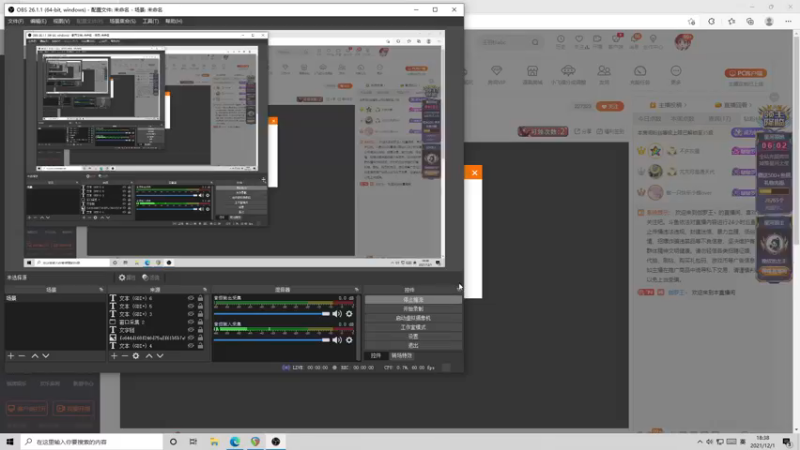Click the 开始录制 button
The height and width of the screenshot is (450, 800).
pyautogui.click(x=413, y=309)
